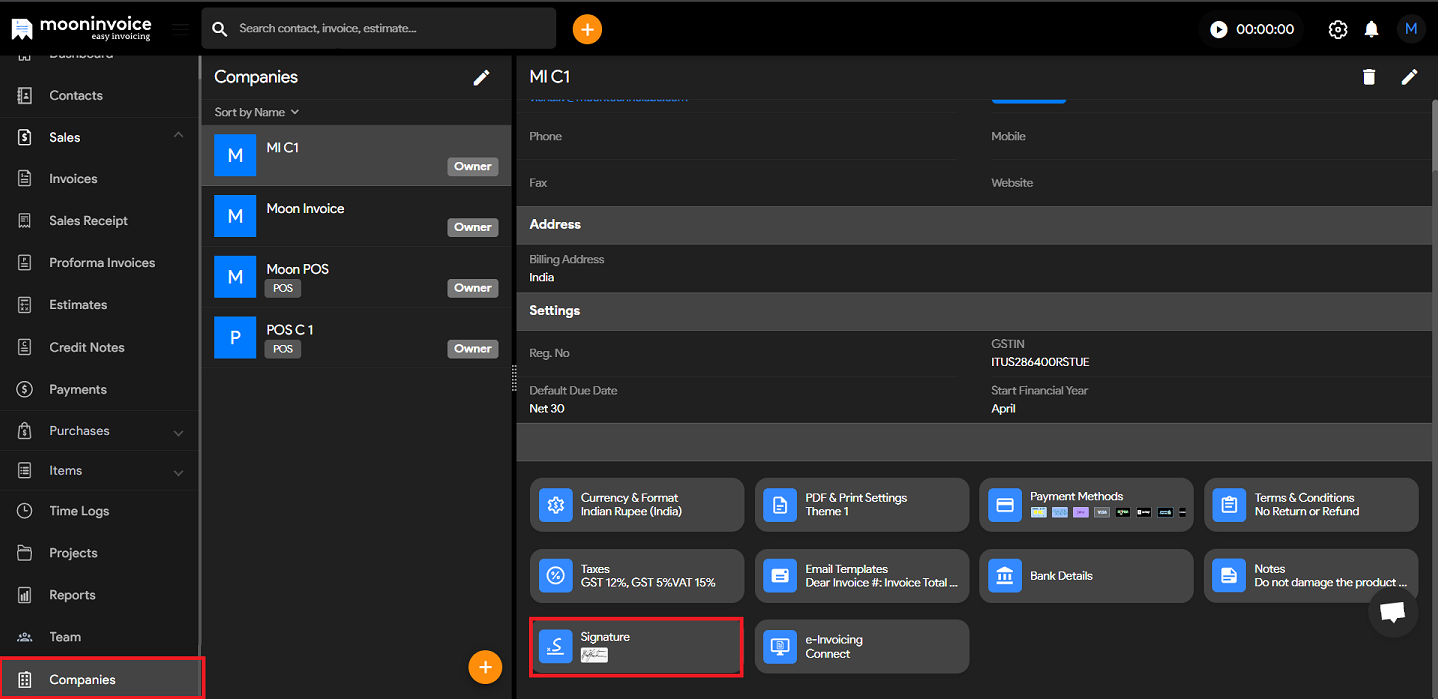Click pencil icon in Companies list header
The width and height of the screenshot is (1438, 699).
(481, 78)
